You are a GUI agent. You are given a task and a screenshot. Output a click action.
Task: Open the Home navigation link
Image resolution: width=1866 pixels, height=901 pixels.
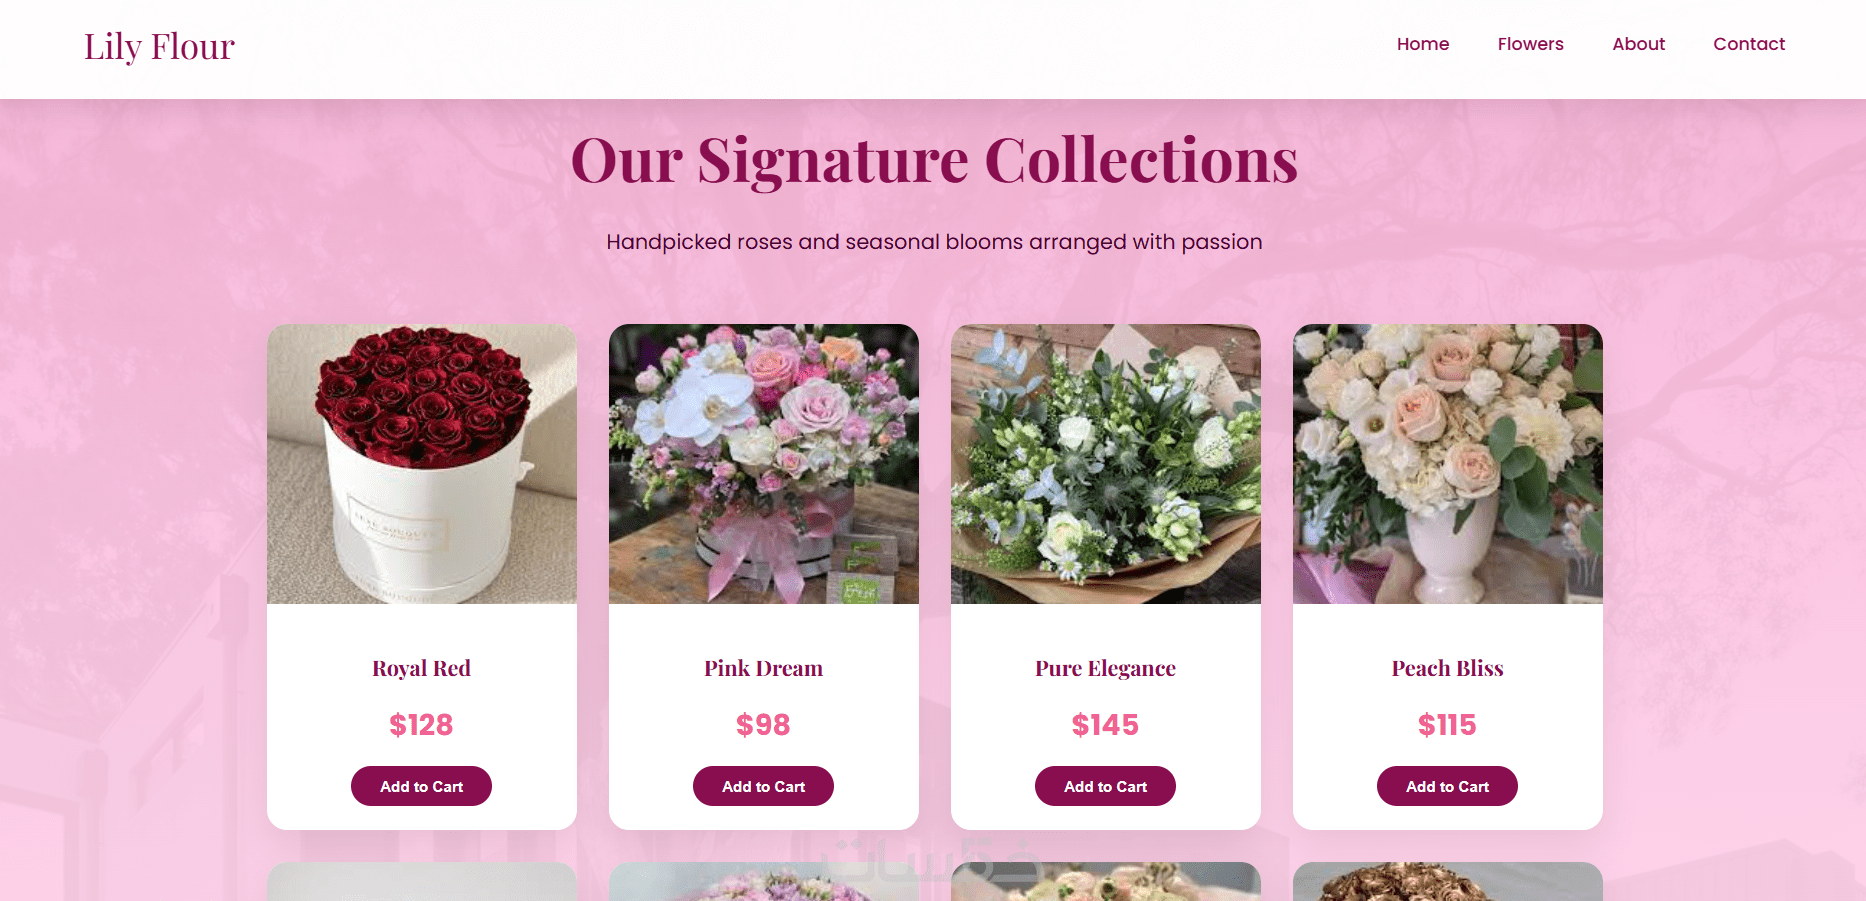[1422, 44]
